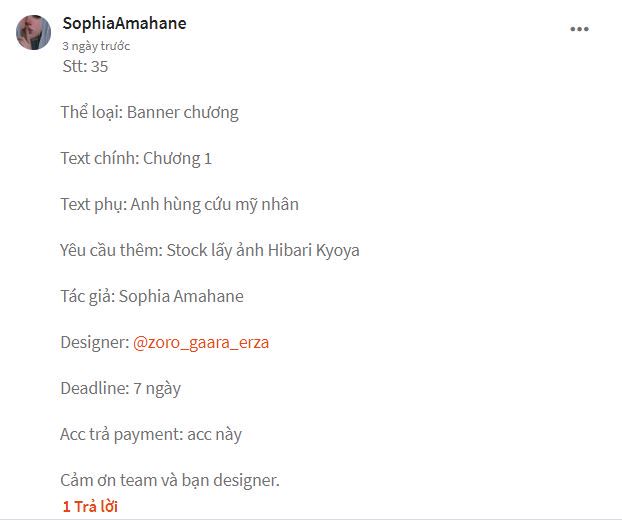Expand the '1 Trả lời' replies
The image size is (622, 520).
90,506
